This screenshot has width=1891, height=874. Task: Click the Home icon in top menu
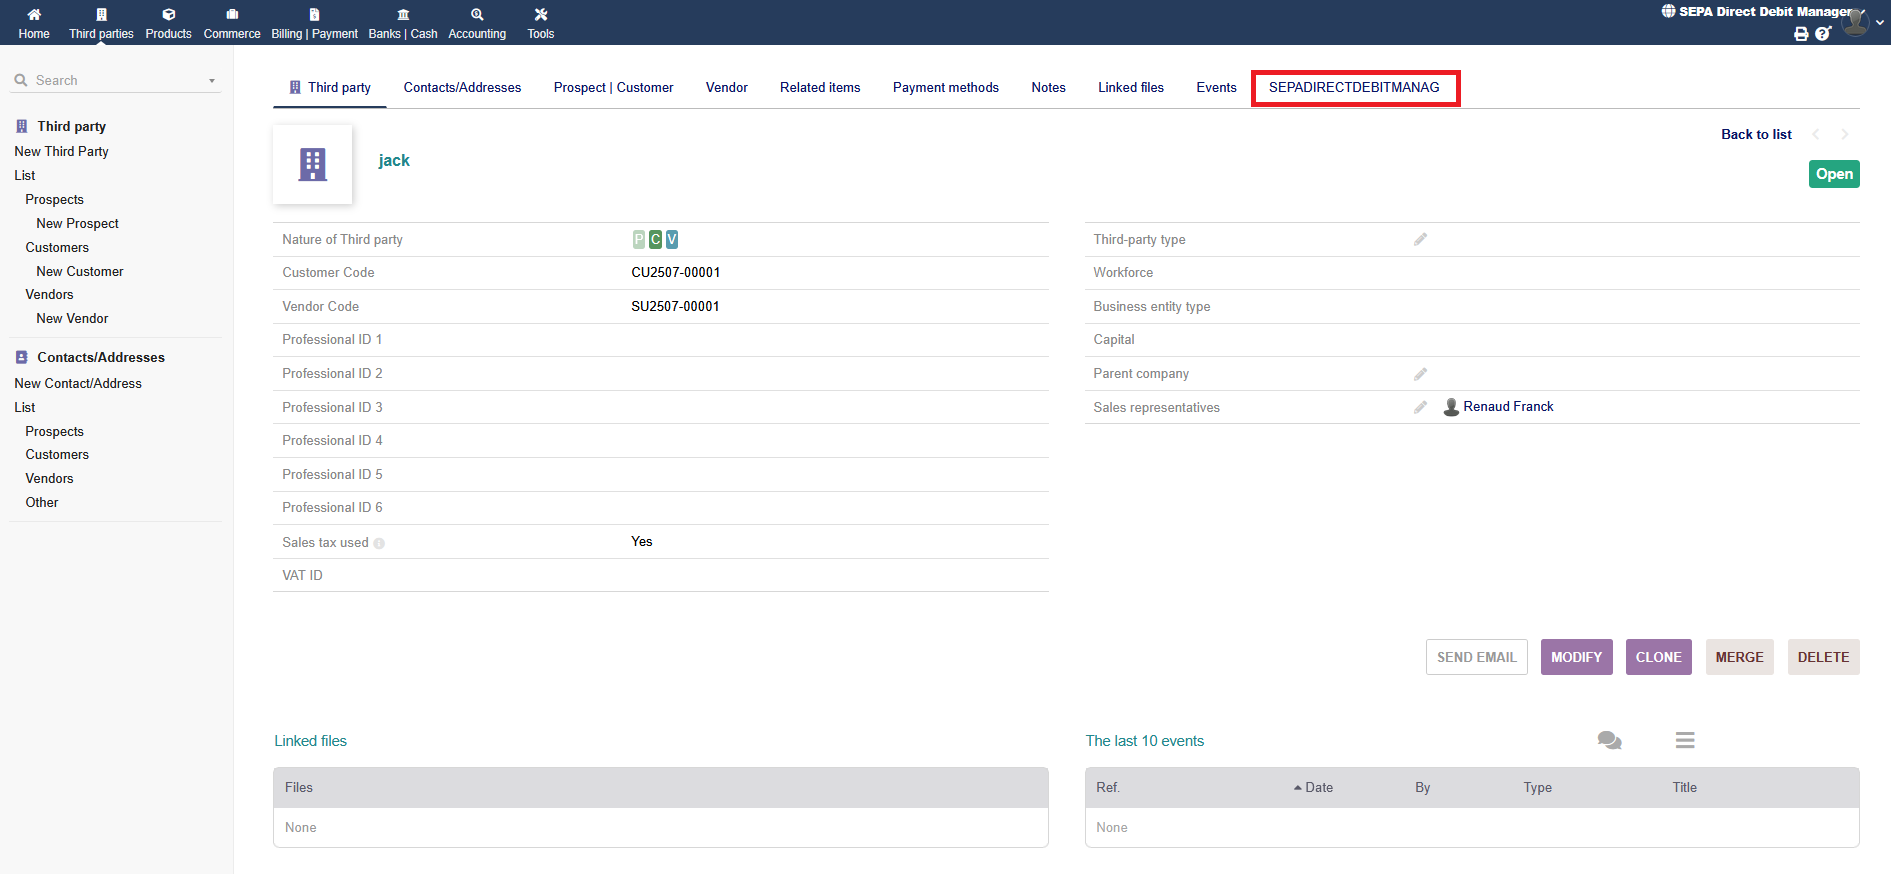(34, 15)
